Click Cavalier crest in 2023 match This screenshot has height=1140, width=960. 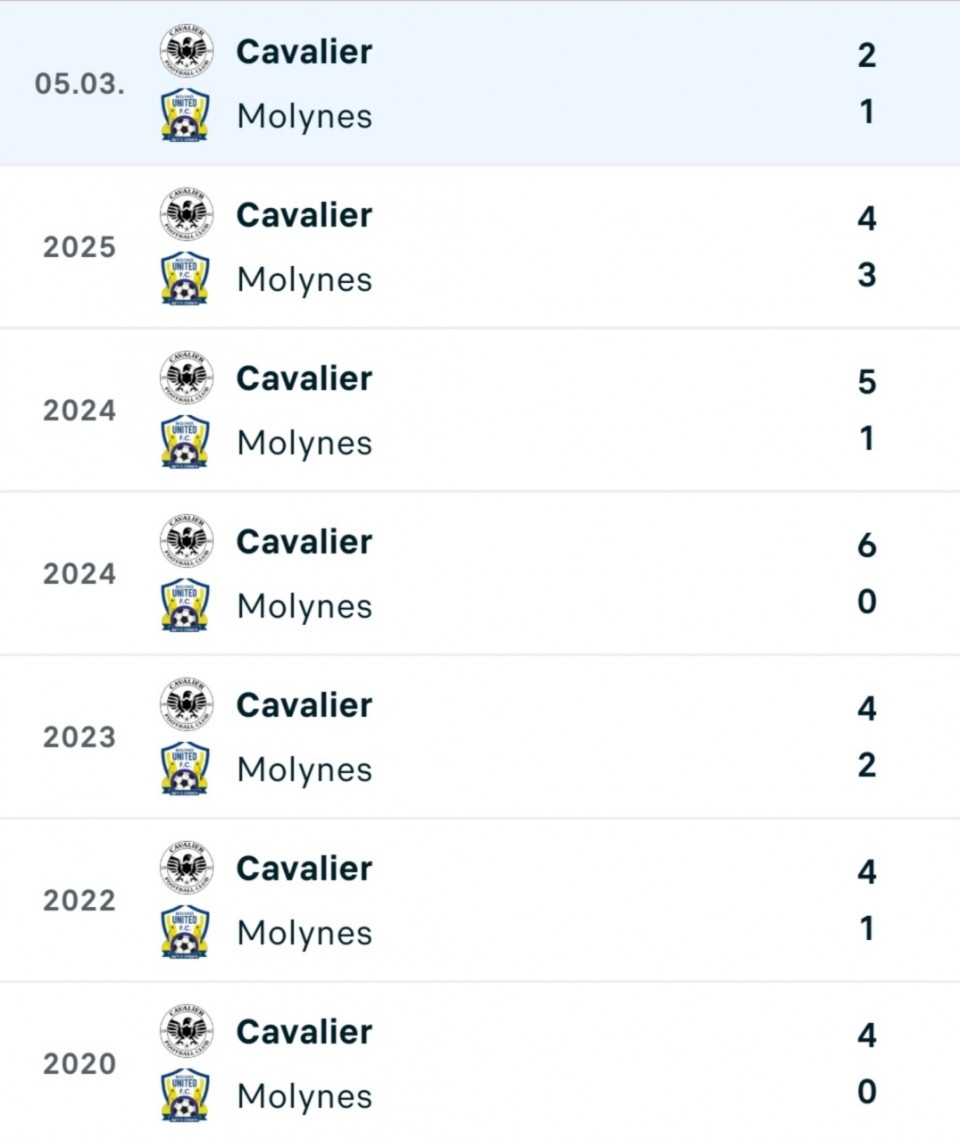[x=186, y=705]
